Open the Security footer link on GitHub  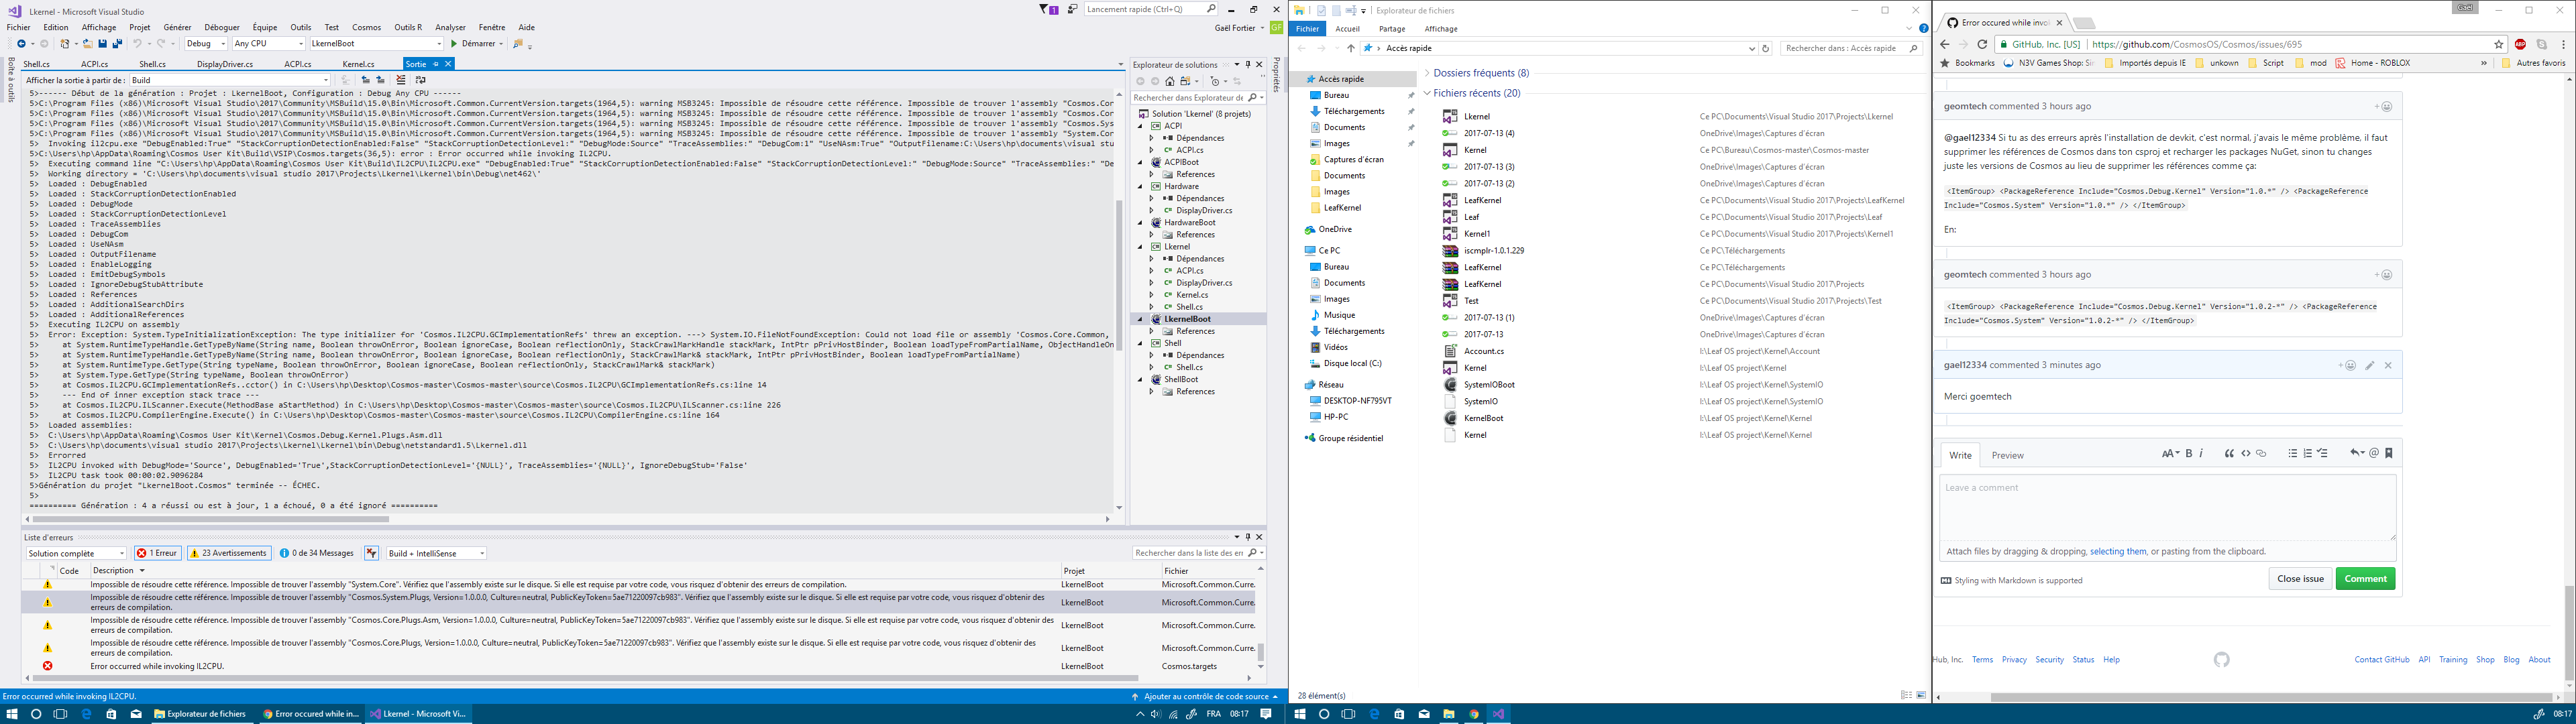coord(2049,660)
